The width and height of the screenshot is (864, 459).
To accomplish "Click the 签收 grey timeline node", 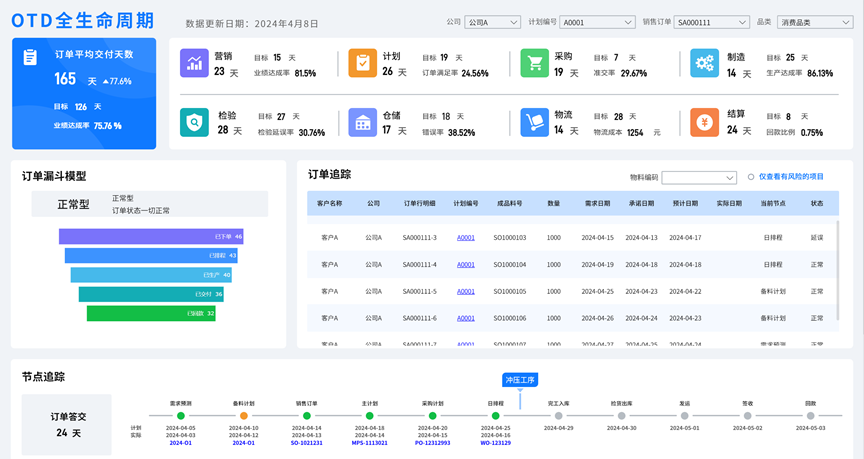I will click(747, 416).
